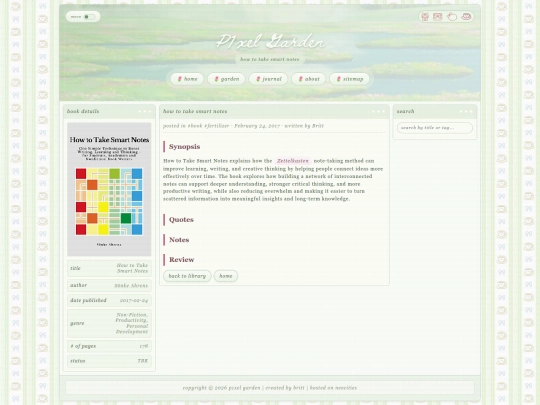Select the author row 'Sönke Ahrens'
The image size is (540, 405).
[x=109, y=285]
